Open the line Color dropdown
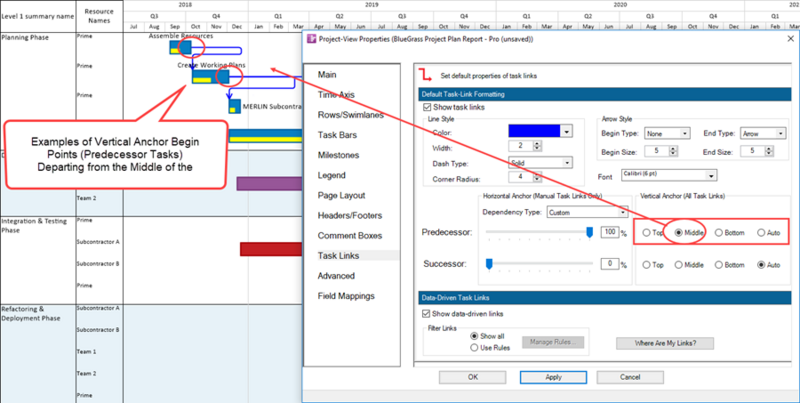Viewport: 800px width, 403px height. pos(566,131)
